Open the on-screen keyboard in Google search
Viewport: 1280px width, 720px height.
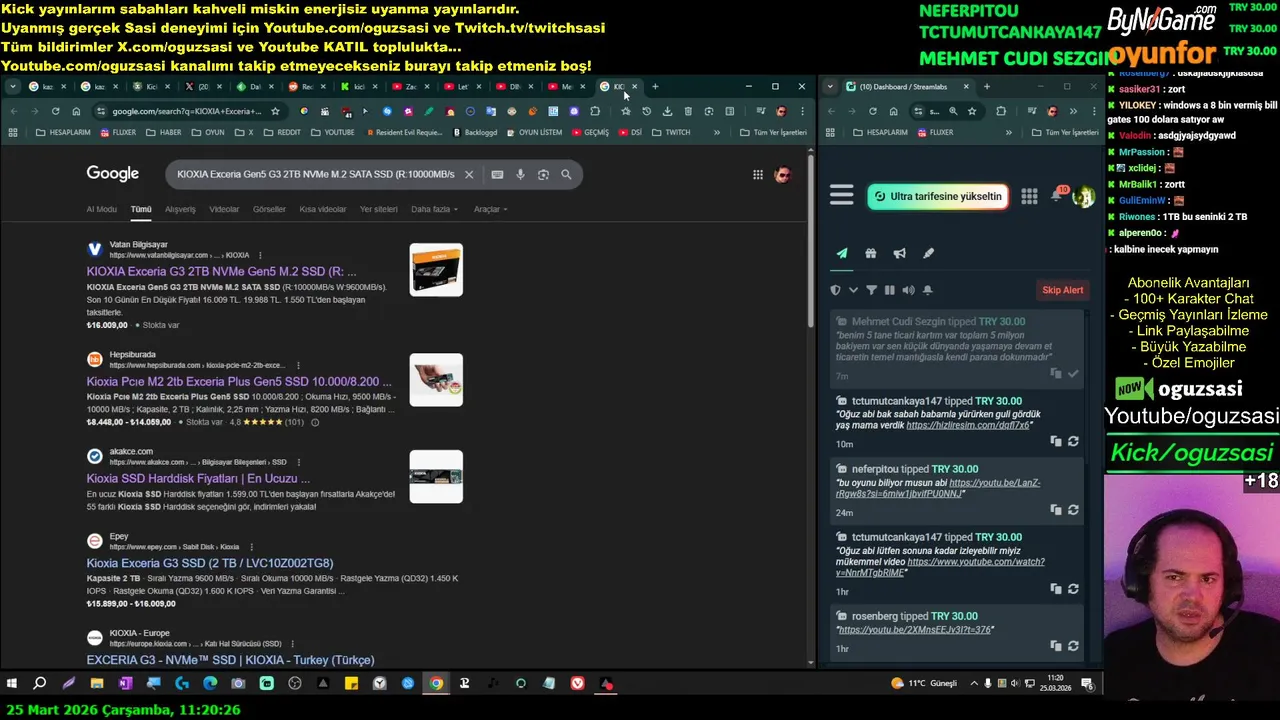497,174
